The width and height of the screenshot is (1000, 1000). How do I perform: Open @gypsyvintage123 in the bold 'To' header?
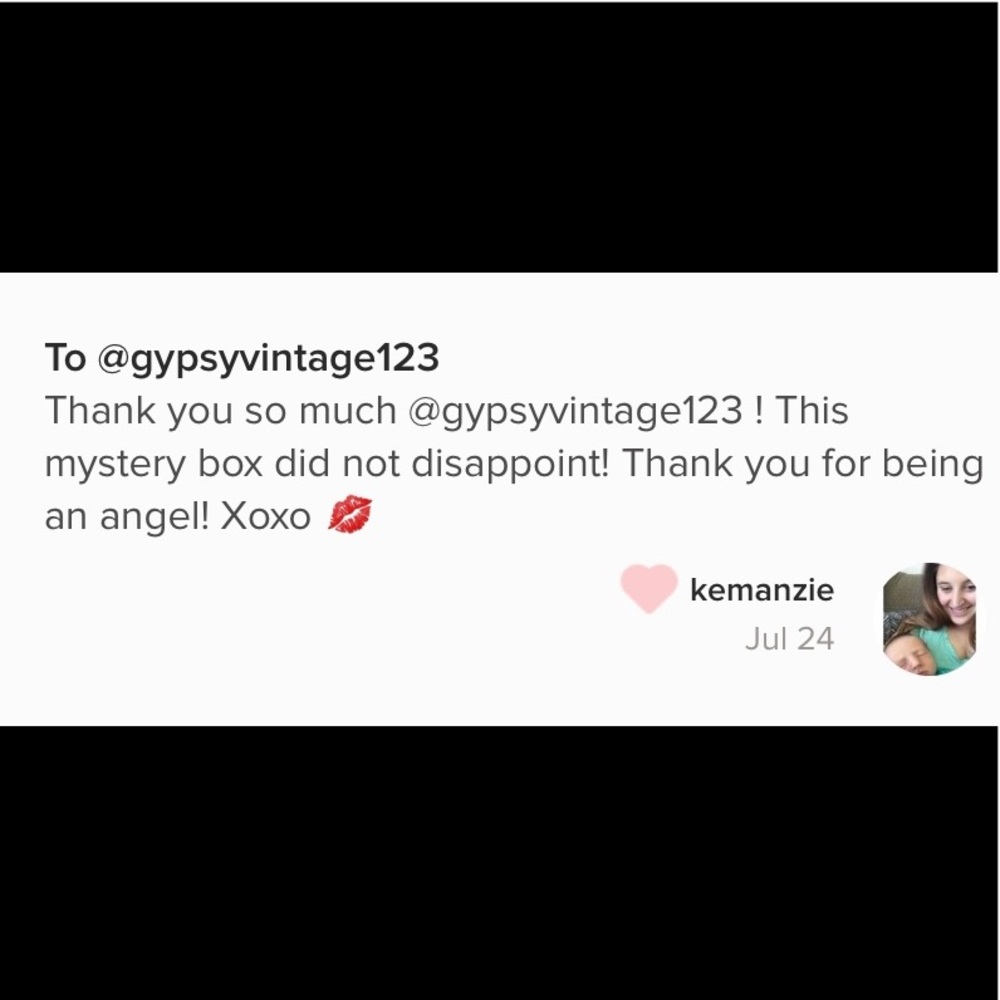click(x=268, y=358)
